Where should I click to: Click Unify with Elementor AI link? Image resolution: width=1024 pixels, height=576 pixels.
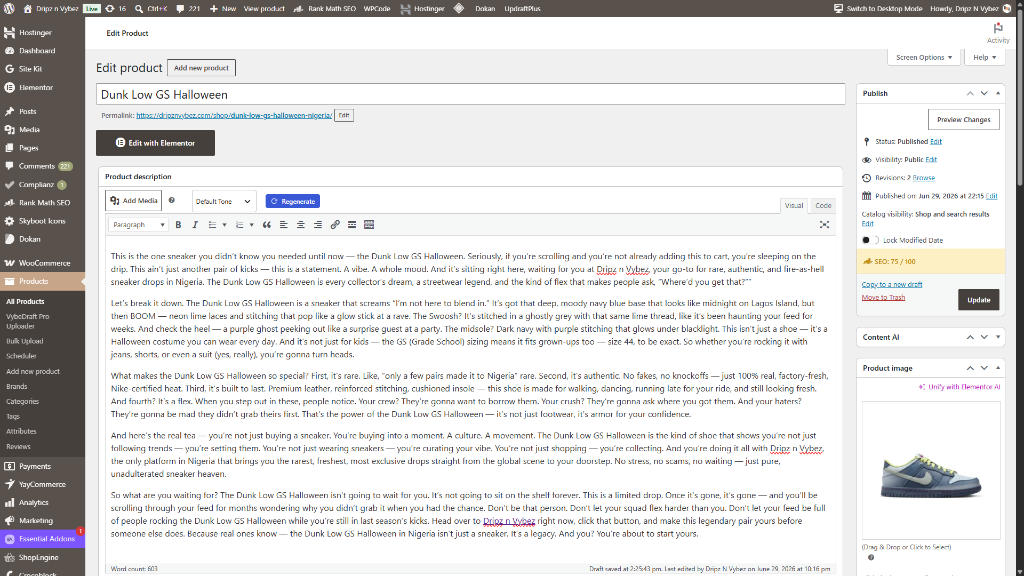(x=959, y=387)
